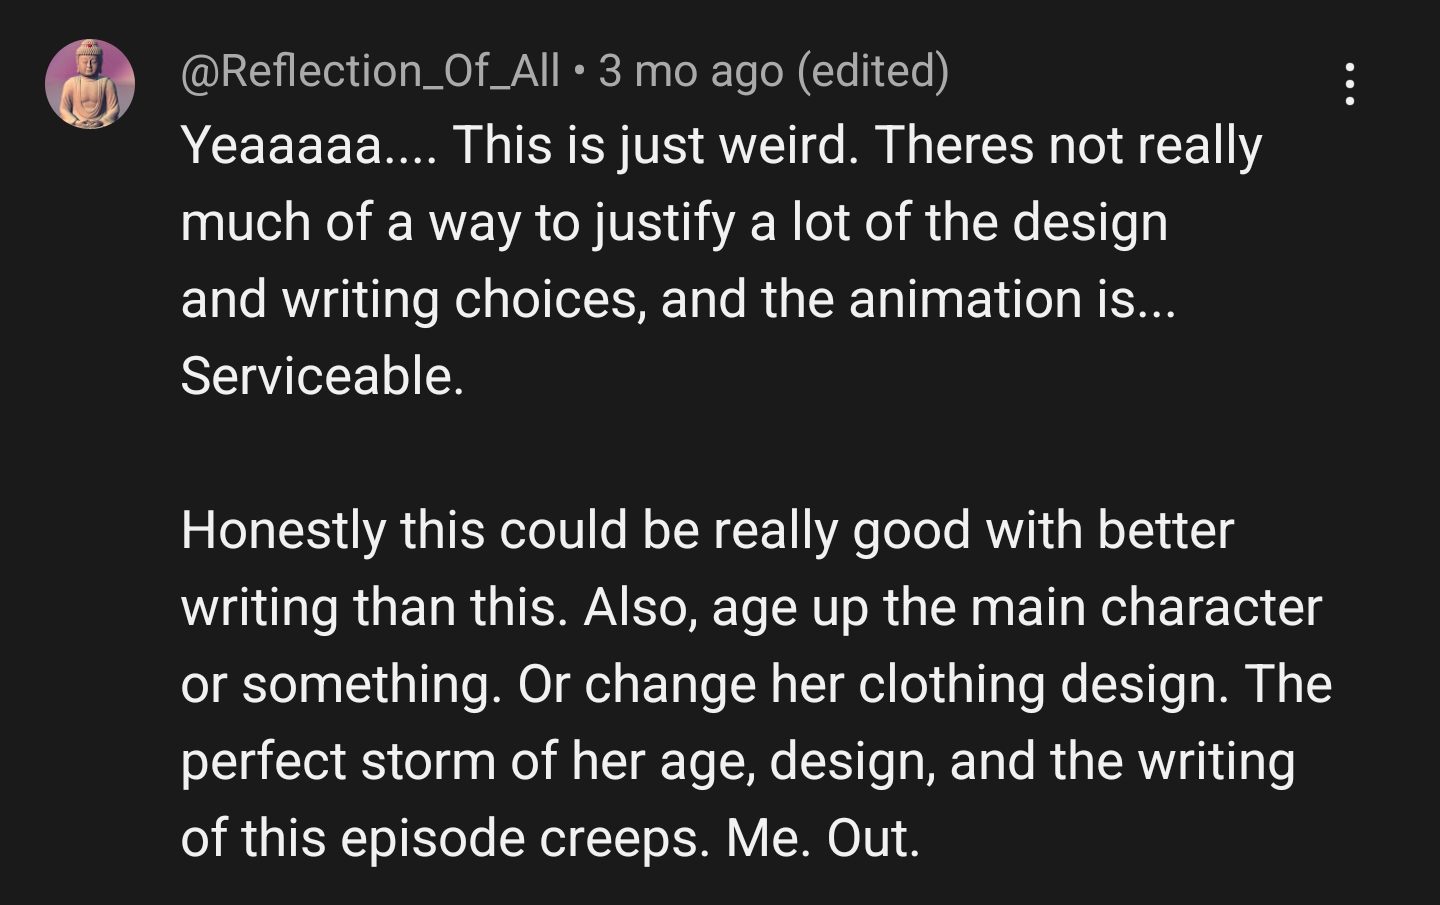This screenshot has height=905, width=1440.
Task: Click the Buddha statue profile avatar
Action: click(90, 84)
